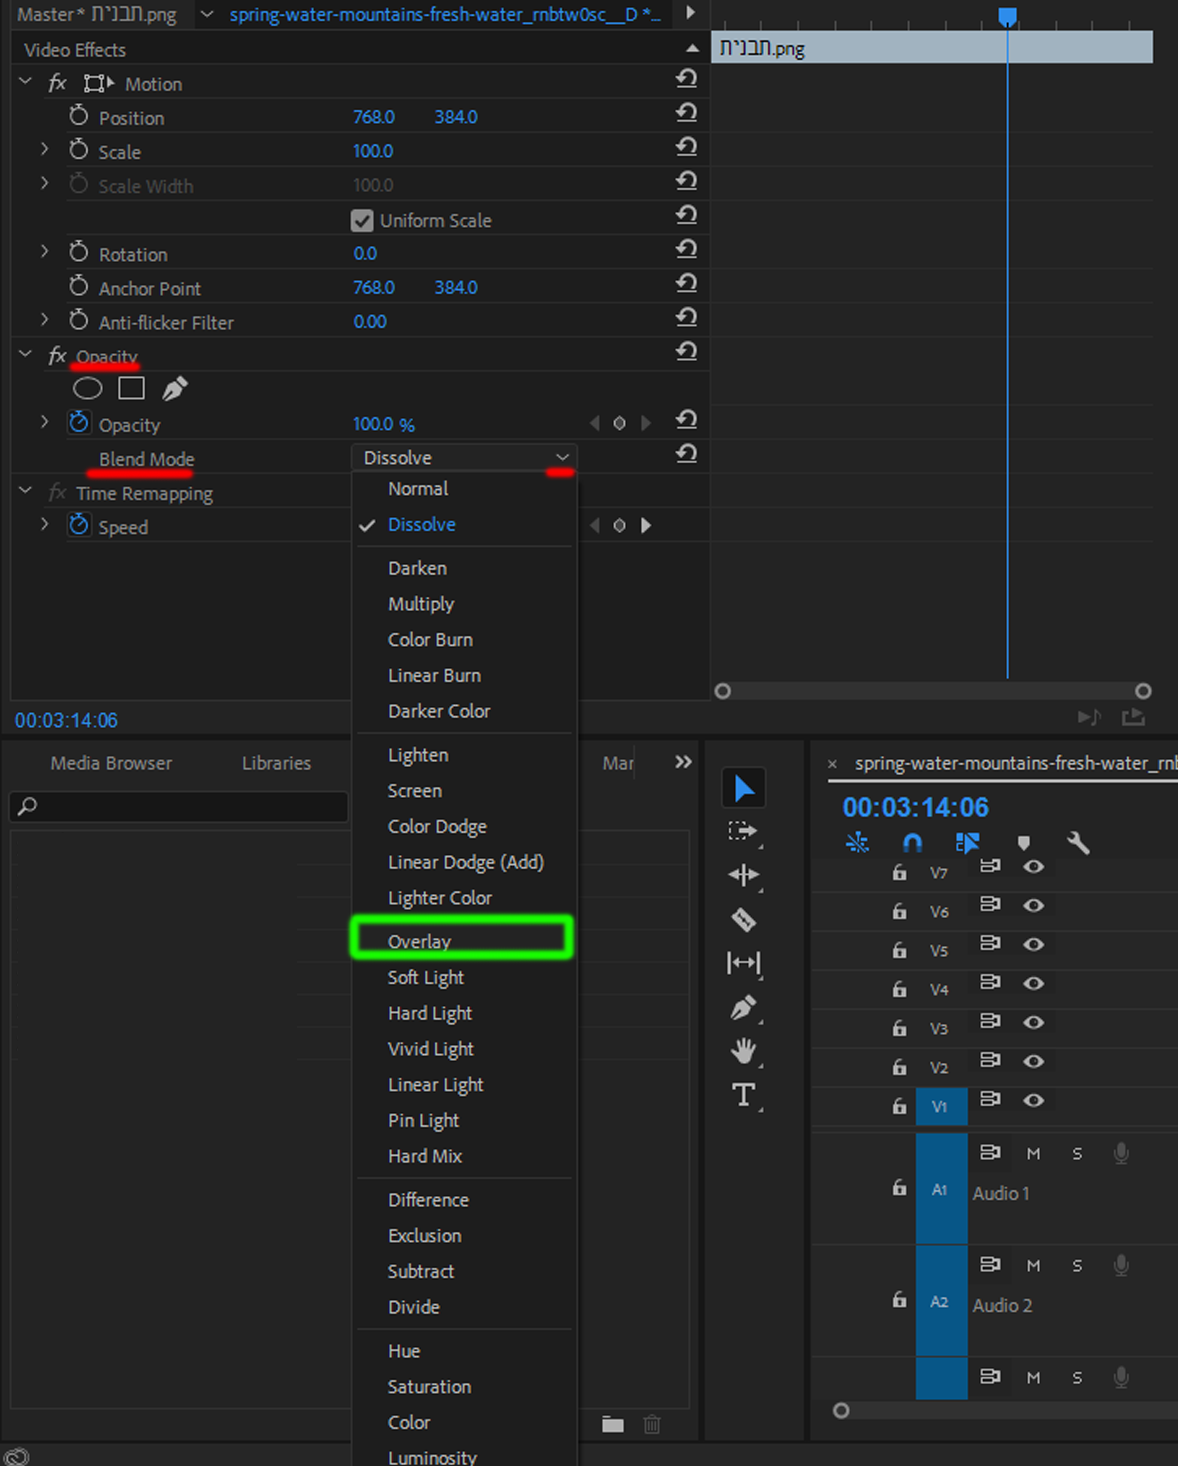Toggle V7 track output eye
Image resolution: width=1178 pixels, height=1466 pixels.
coord(1034,867)
